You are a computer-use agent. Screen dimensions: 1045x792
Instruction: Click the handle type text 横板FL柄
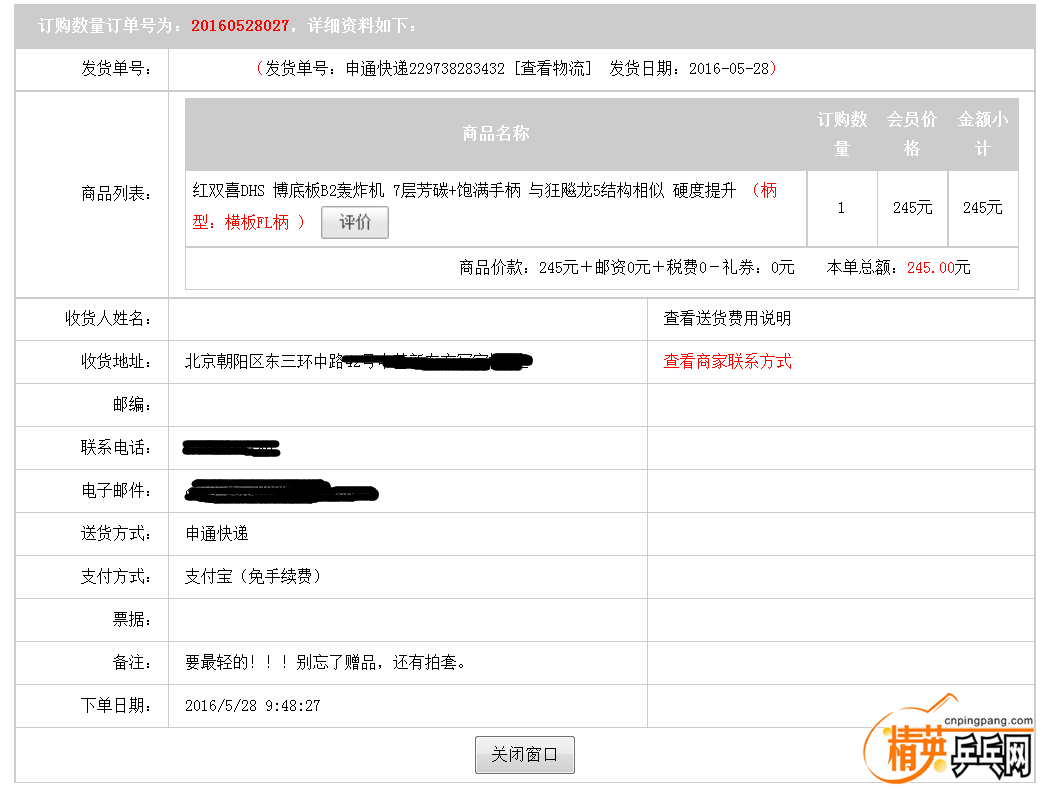click(257, 223)
